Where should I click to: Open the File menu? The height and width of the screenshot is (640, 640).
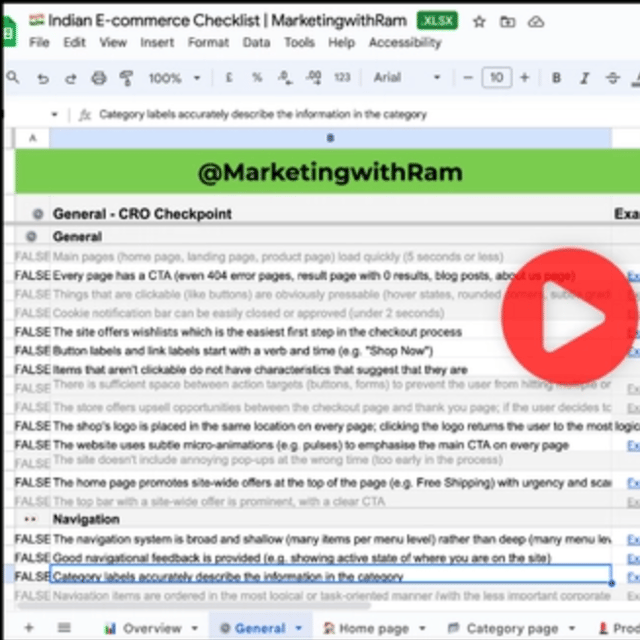pos(39,42)
